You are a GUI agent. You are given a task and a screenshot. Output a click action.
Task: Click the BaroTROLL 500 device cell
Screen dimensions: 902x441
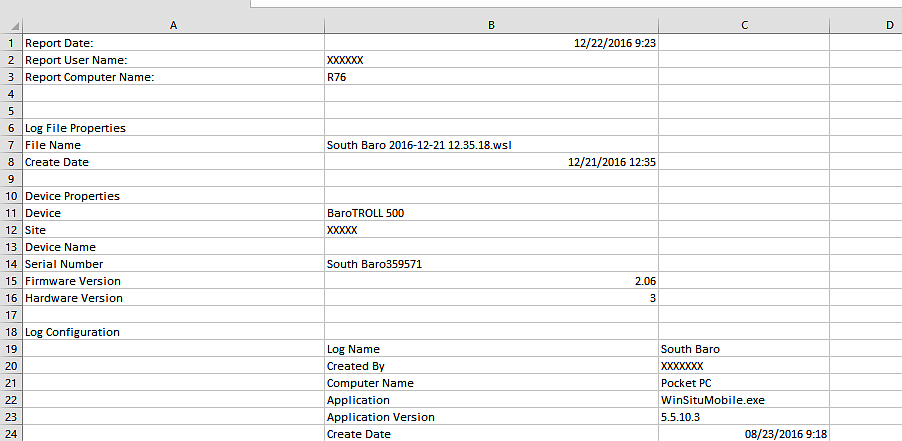491,213
